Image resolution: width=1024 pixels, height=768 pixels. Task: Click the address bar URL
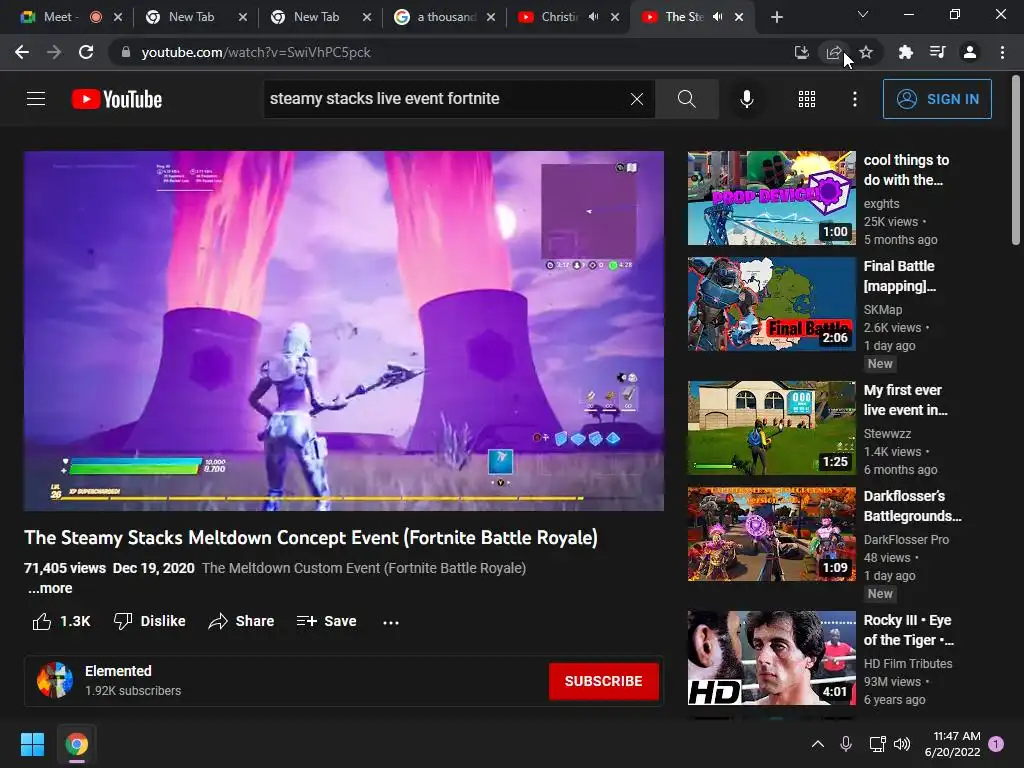tap(256, 52)
